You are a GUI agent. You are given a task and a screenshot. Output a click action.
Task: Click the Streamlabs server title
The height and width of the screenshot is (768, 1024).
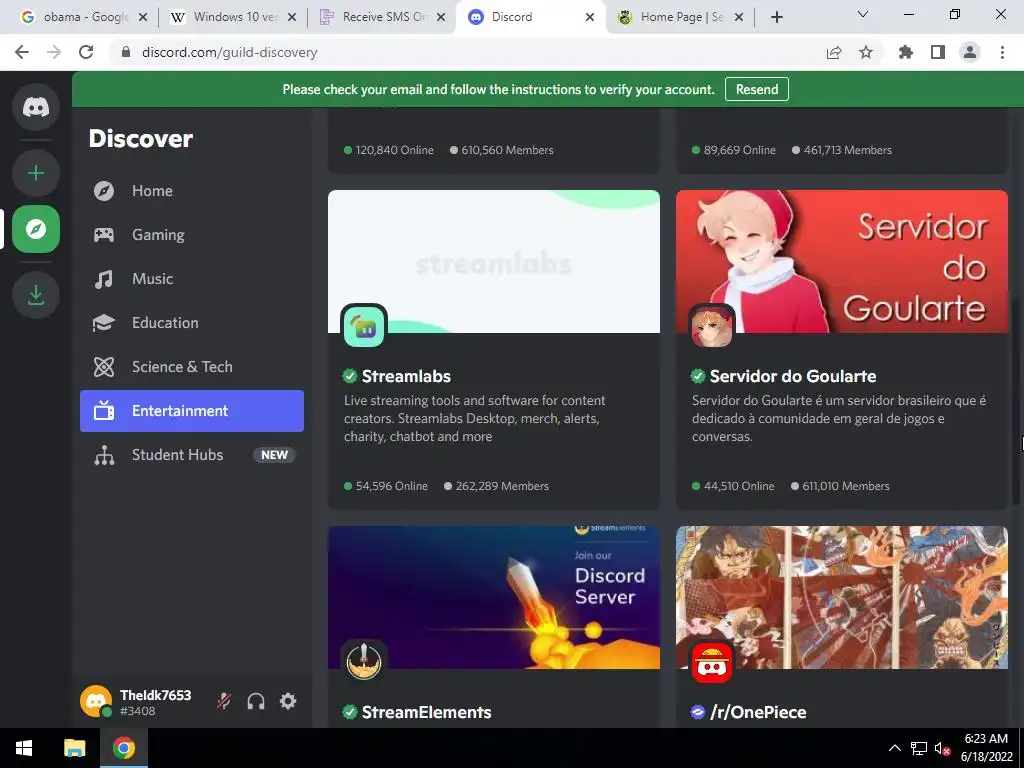pyautogui.click(x=406, y=376)
